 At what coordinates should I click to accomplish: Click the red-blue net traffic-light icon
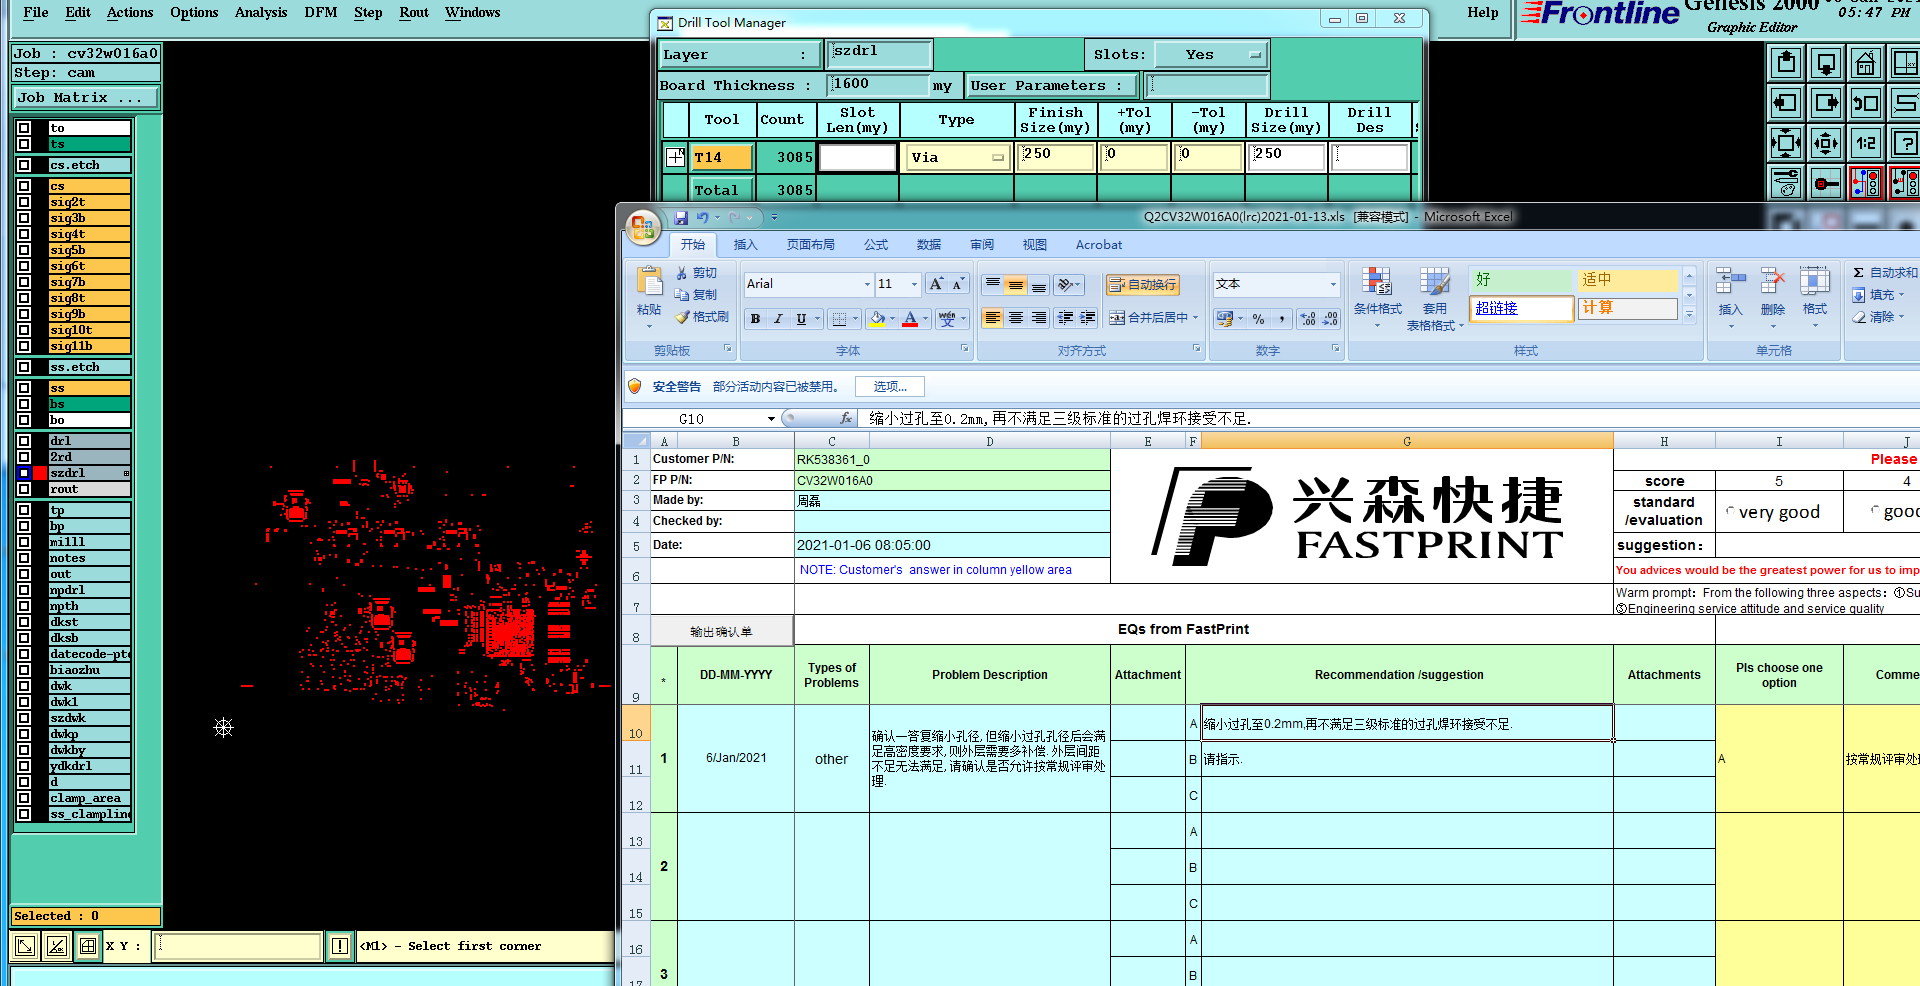[1866, 183]
